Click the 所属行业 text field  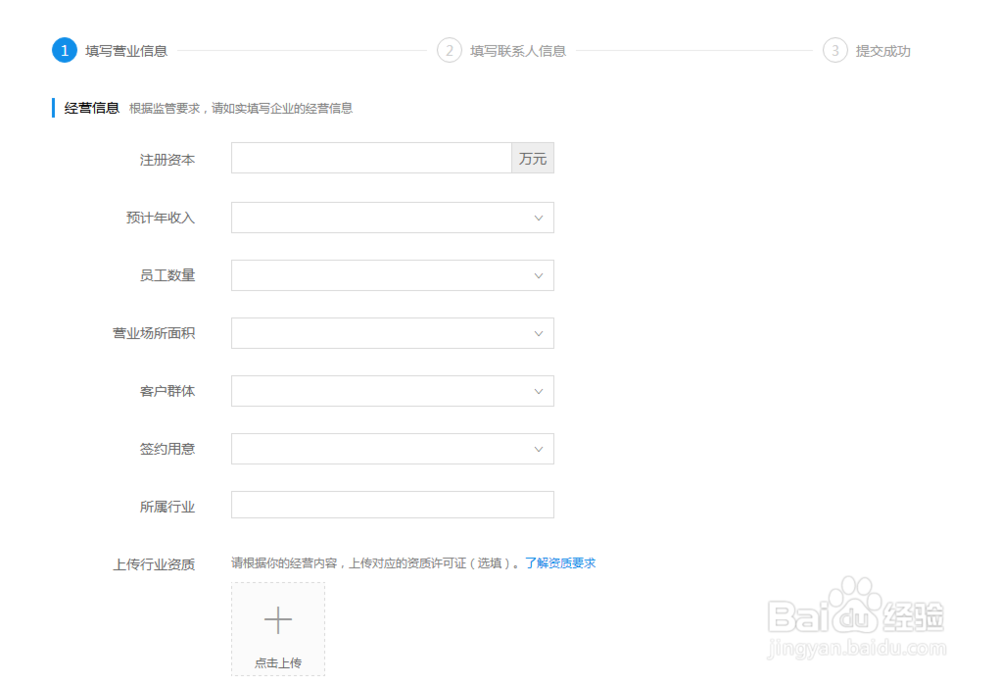tap(392, 504)
